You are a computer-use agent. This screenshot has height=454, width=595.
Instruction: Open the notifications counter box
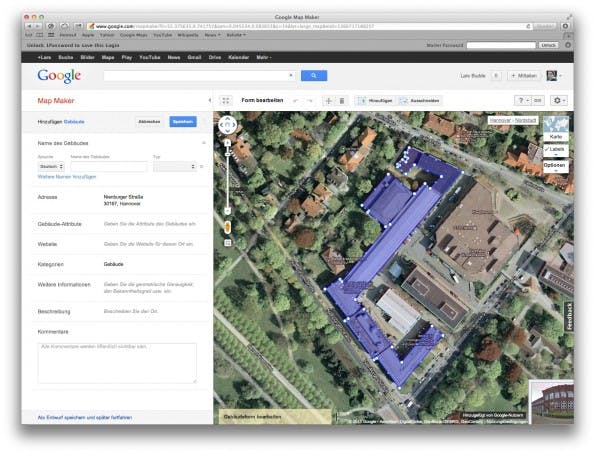pyautogui.click(x=496, y=76)
